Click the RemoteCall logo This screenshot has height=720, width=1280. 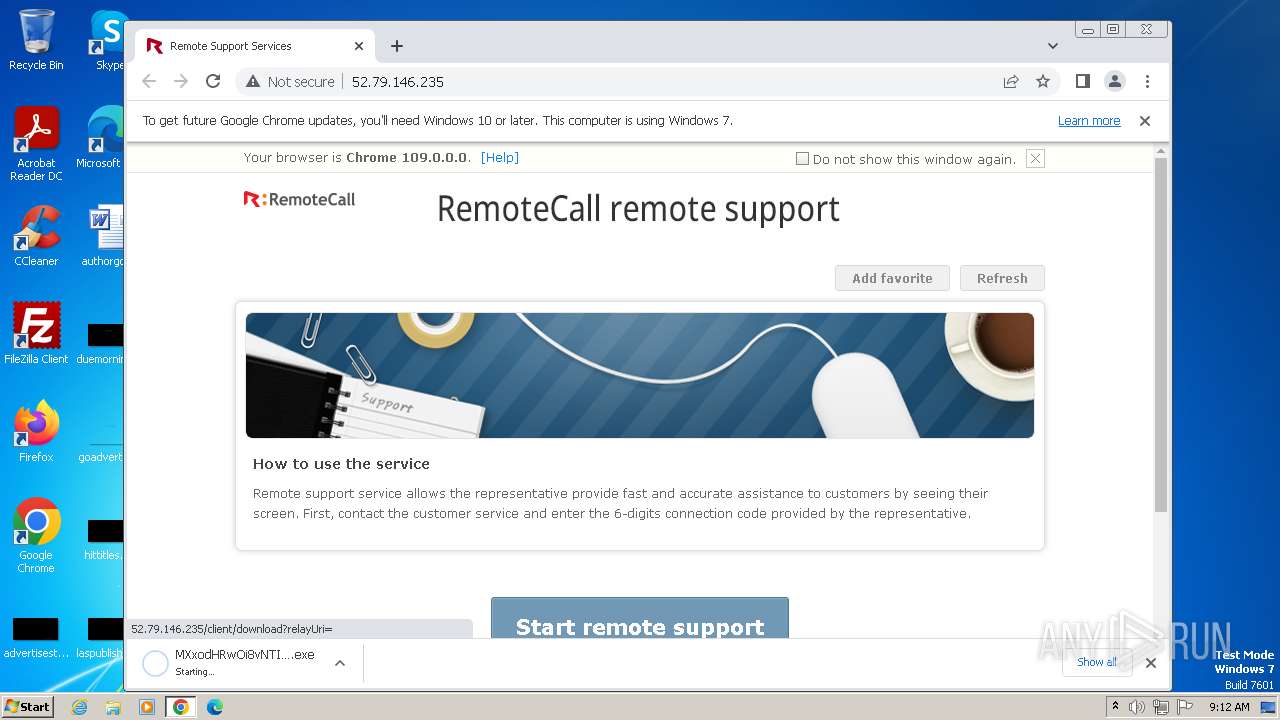[299, 199]
